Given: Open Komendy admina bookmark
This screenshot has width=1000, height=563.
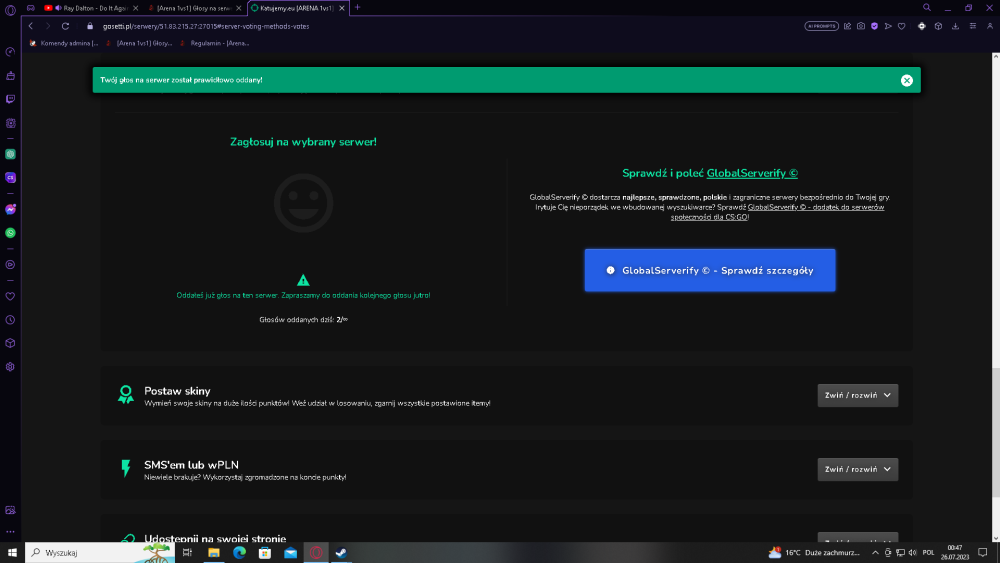Looking at the screenshot, I should coord(64,43).
